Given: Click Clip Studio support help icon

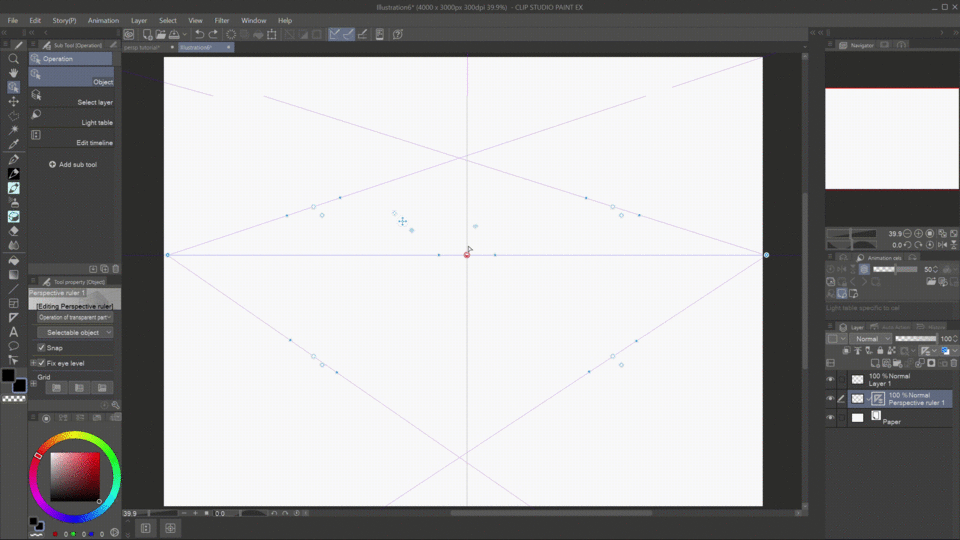Looking at the screenshot, I should [398, 34].
